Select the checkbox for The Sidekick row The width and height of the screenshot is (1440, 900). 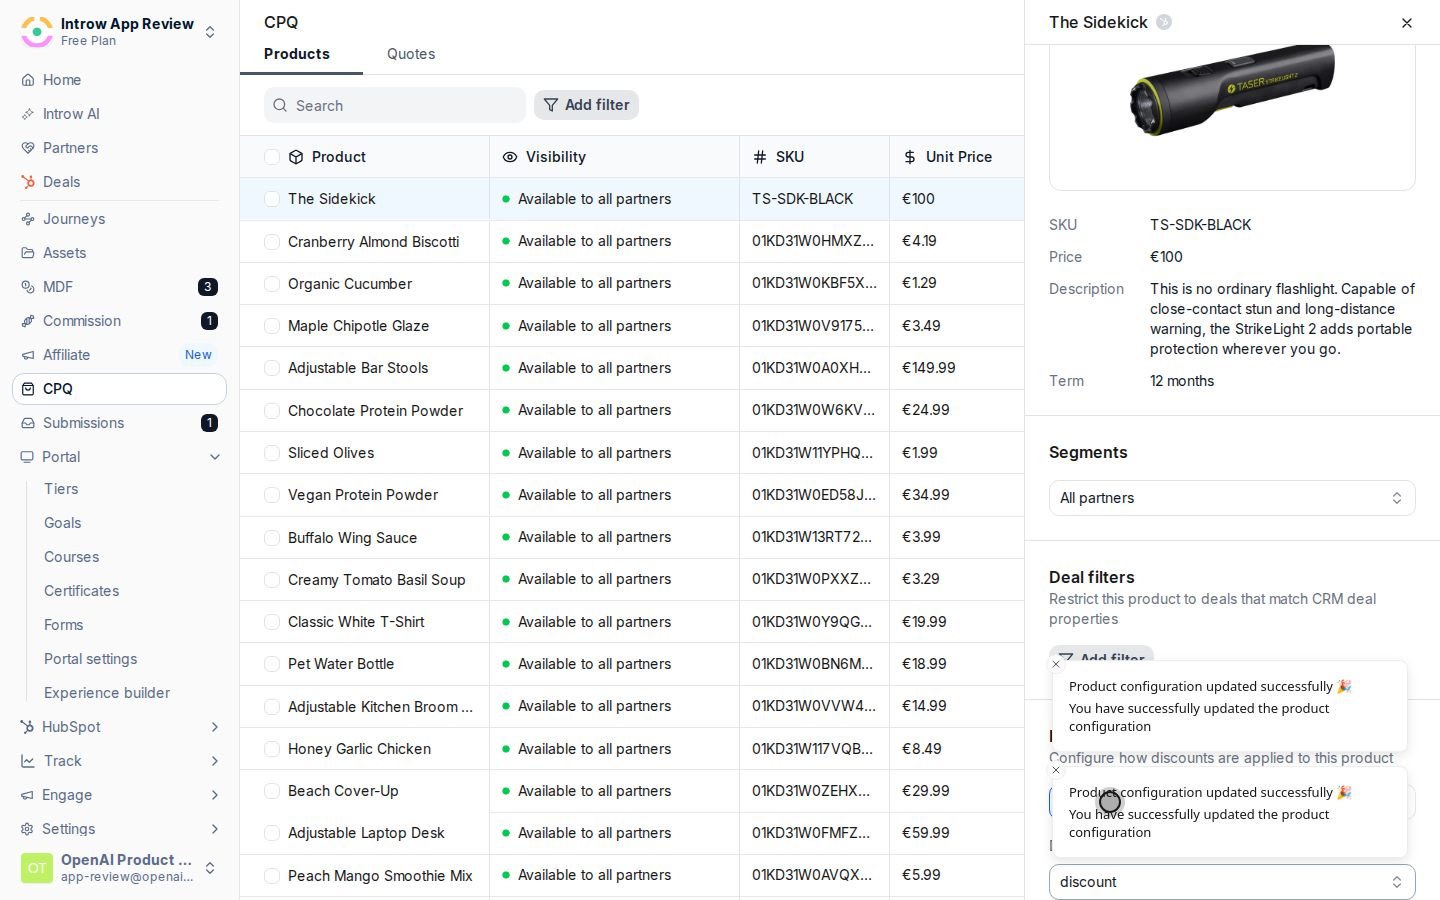click(x=272, y=199)
